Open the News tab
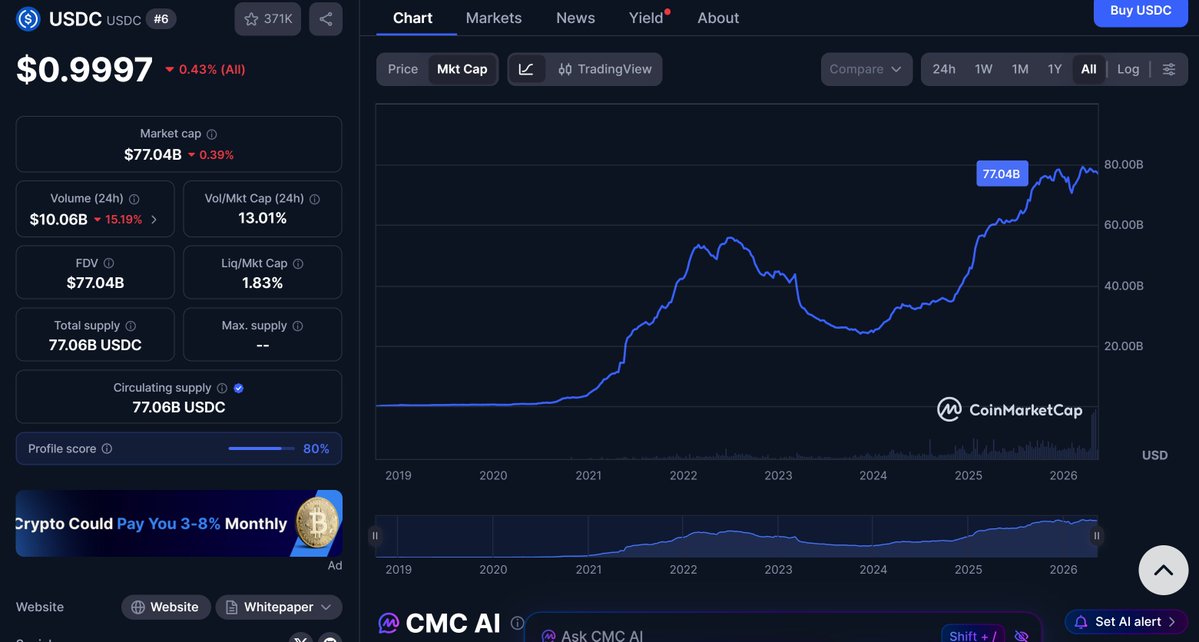This screenshot has height=642, width=1199. pos(575,18)
